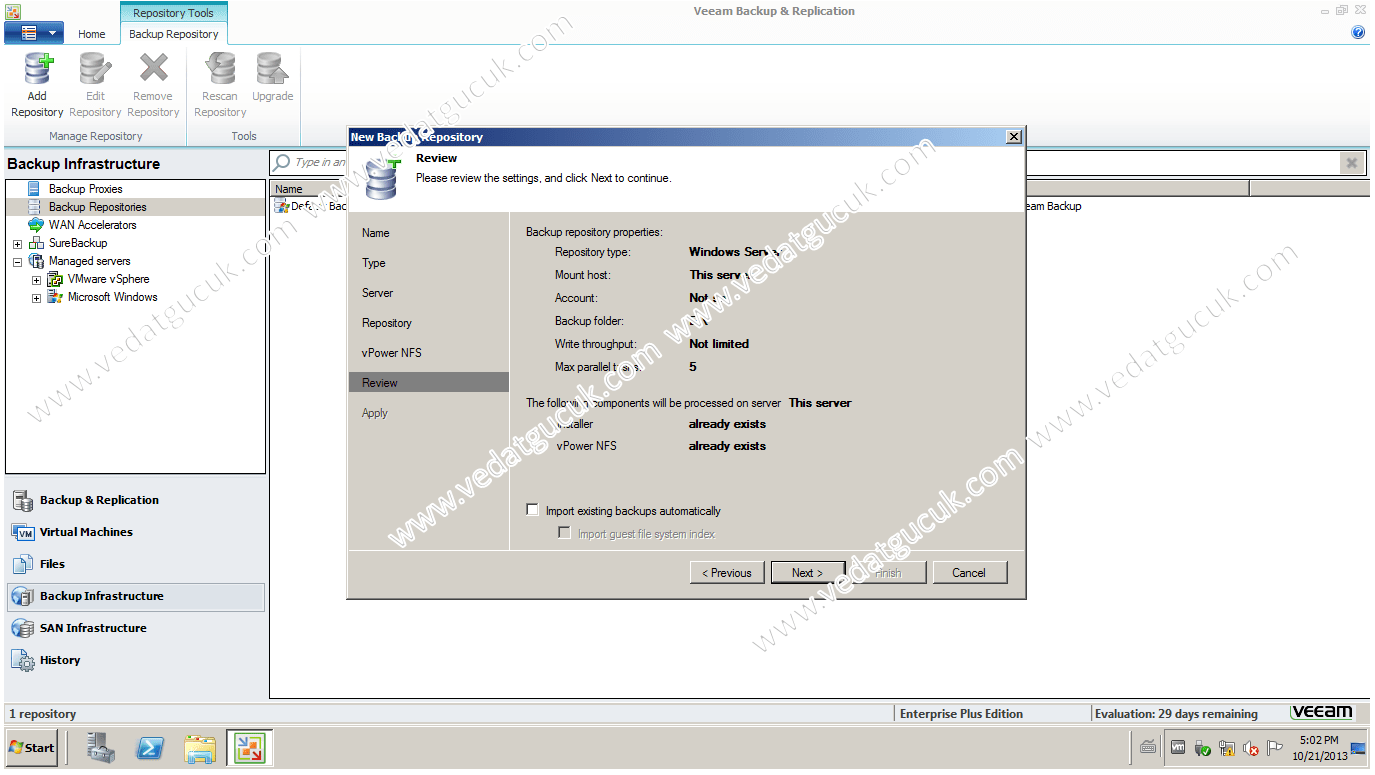Clear the search with the X button
The height and width of the screenshot is (775, 1375).
[x=1352, y=163]
